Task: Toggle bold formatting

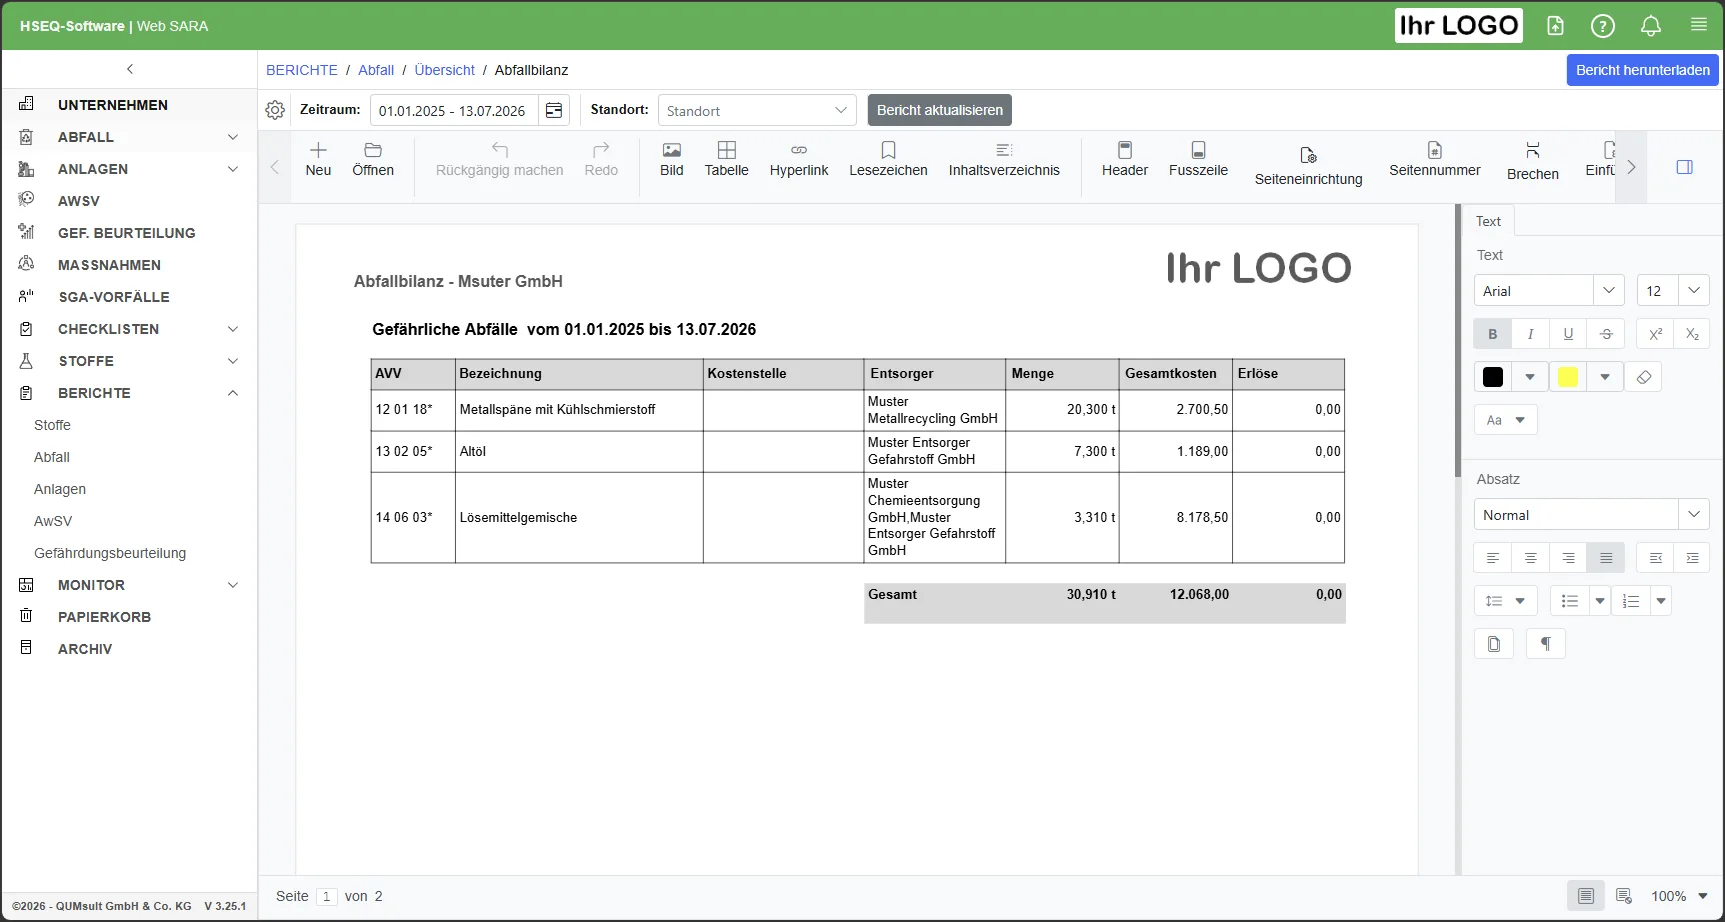Action: click(1493, 334)
